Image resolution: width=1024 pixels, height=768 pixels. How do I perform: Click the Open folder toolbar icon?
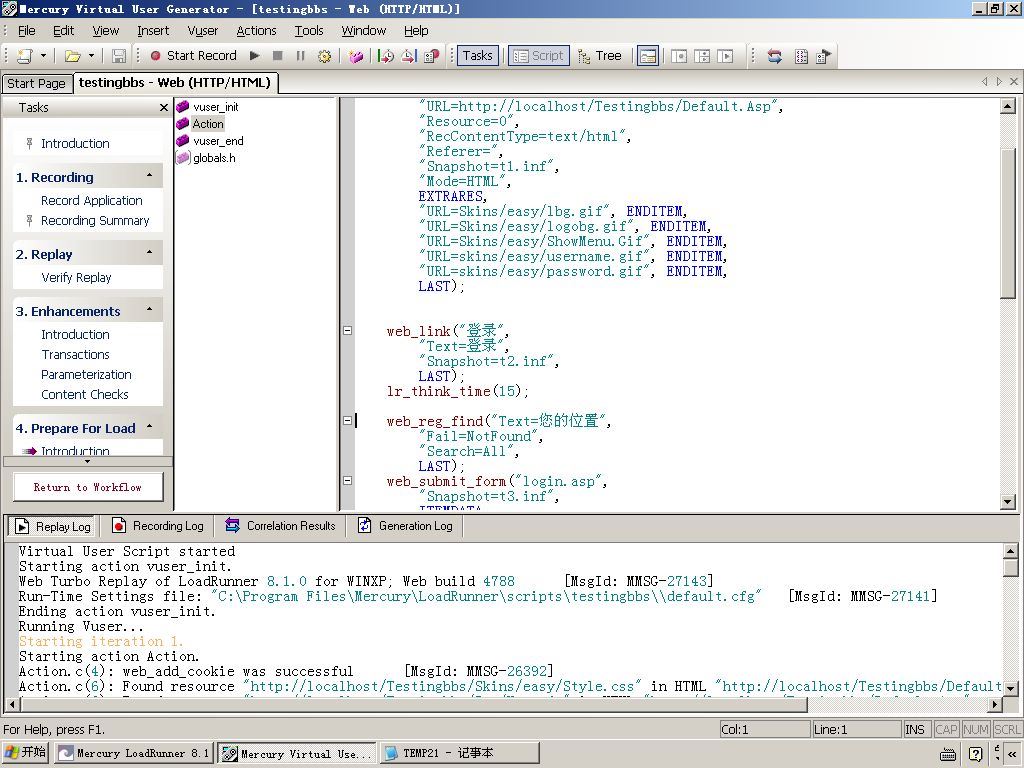pyautogui.click(x=72, y=56)
